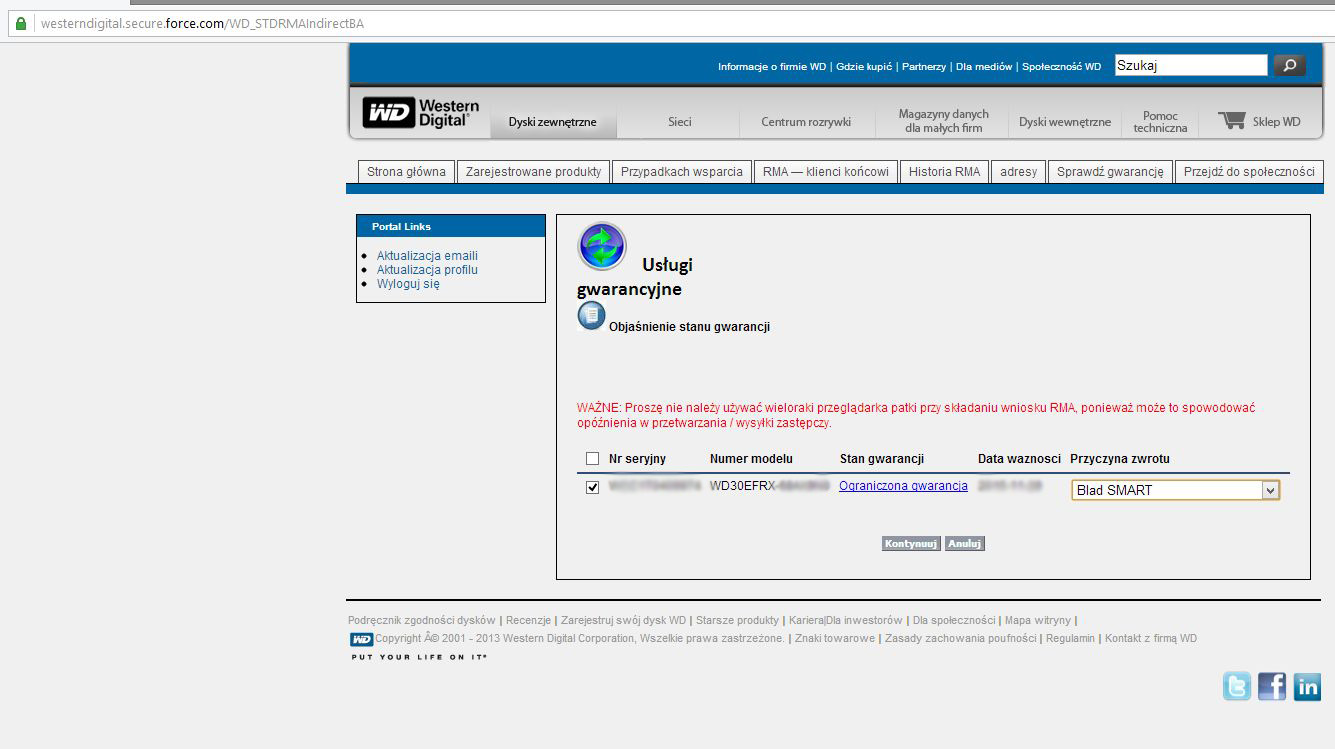Open the Gdzie kupić link
This screenshot has width=1335, height=749.
(x=864, y=67)
